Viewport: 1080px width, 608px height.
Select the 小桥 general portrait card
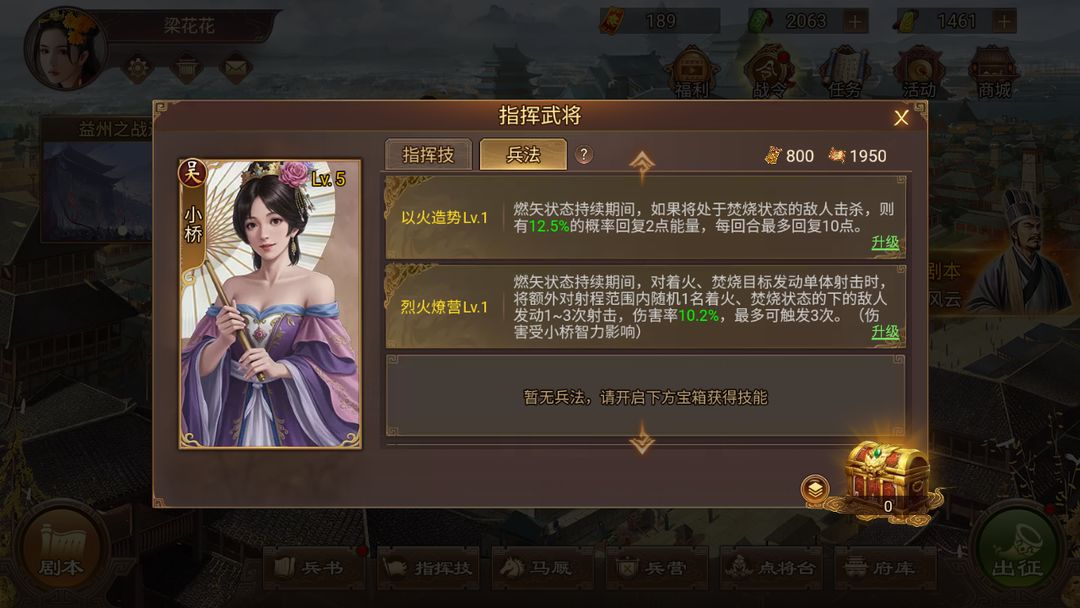pyautogui.click(x=271, y=304)
